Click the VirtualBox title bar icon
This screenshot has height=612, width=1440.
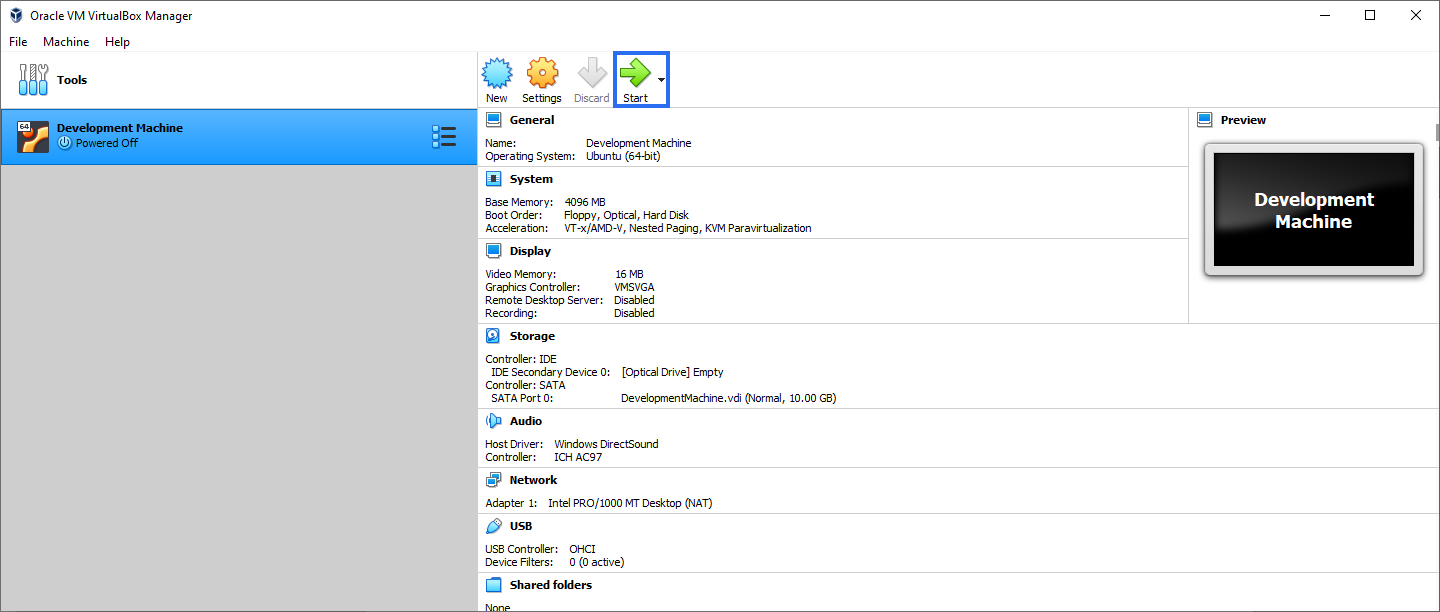tap(16, 15)
